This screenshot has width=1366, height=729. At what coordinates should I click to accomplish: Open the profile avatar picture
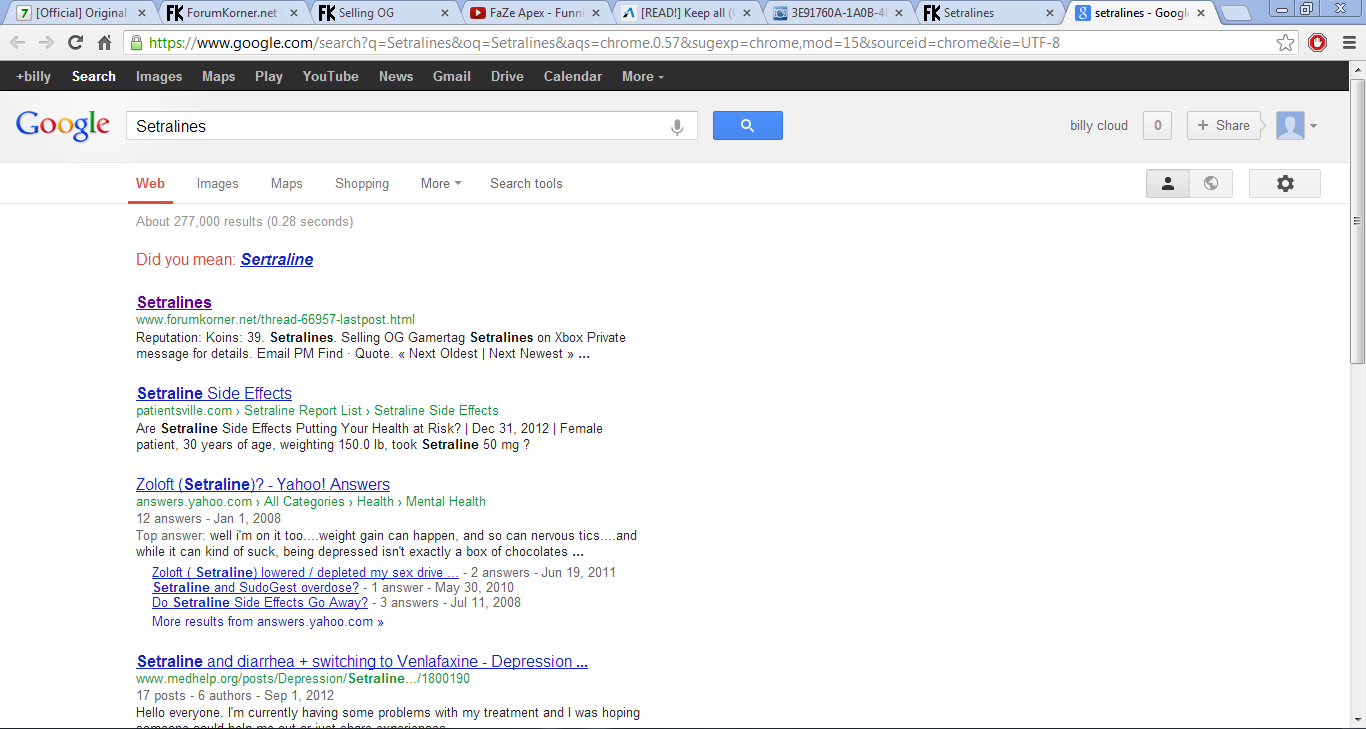(x=1290, y=126)
